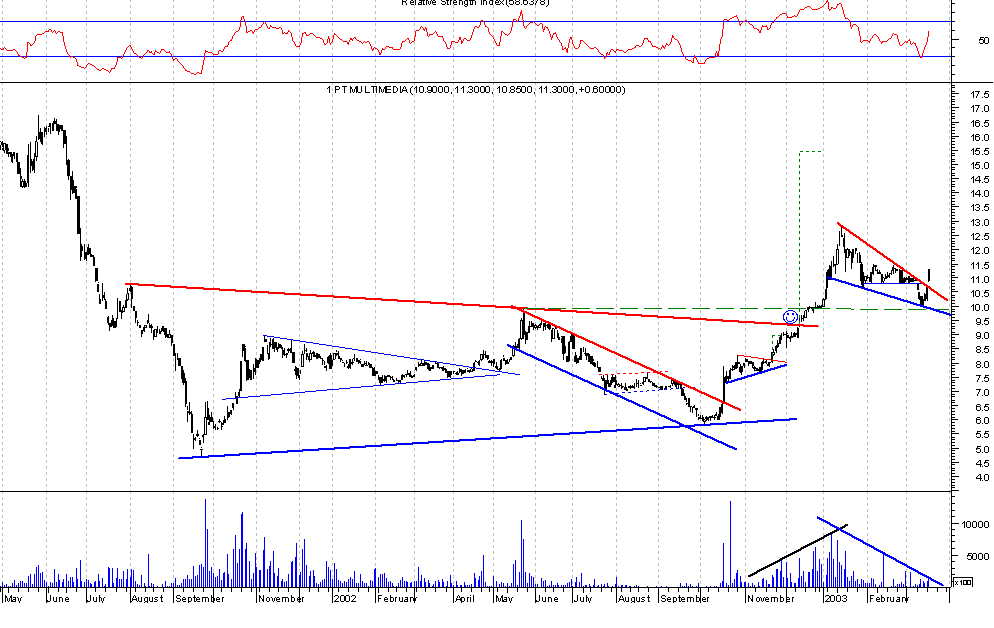Screen dimensions: 994x628
Task: Click the 13.5 price axis label
Action: 980,208
